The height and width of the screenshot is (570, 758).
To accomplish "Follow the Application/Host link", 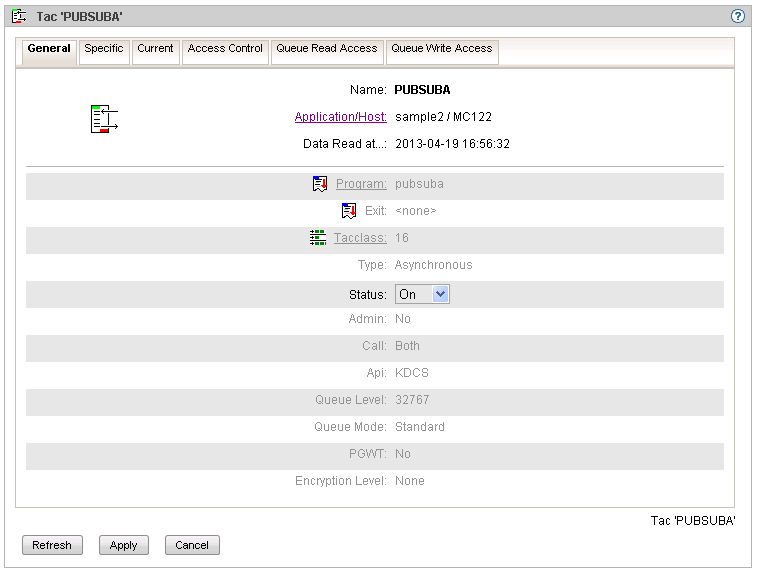I will [340, 117].
